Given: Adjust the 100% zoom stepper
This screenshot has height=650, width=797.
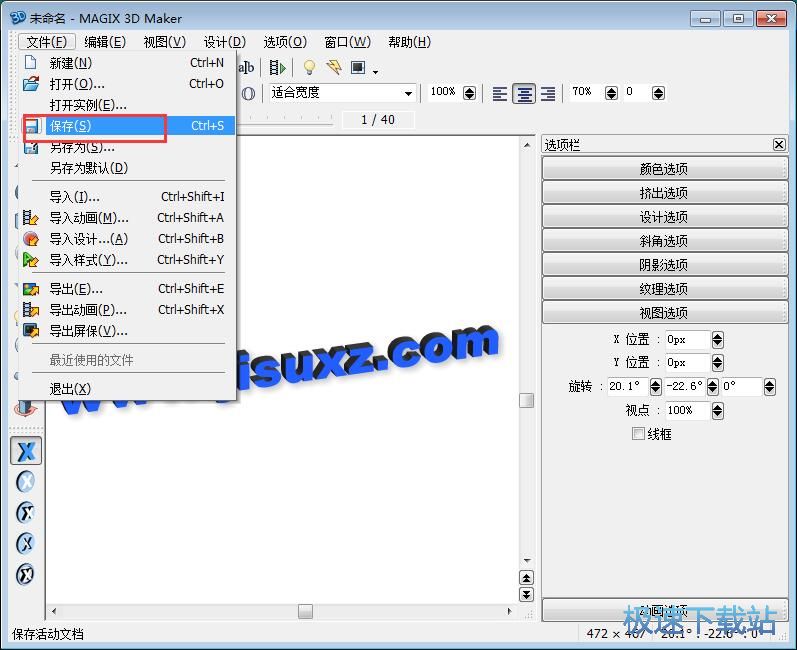Looking at the screenshot, I should 470,93.
